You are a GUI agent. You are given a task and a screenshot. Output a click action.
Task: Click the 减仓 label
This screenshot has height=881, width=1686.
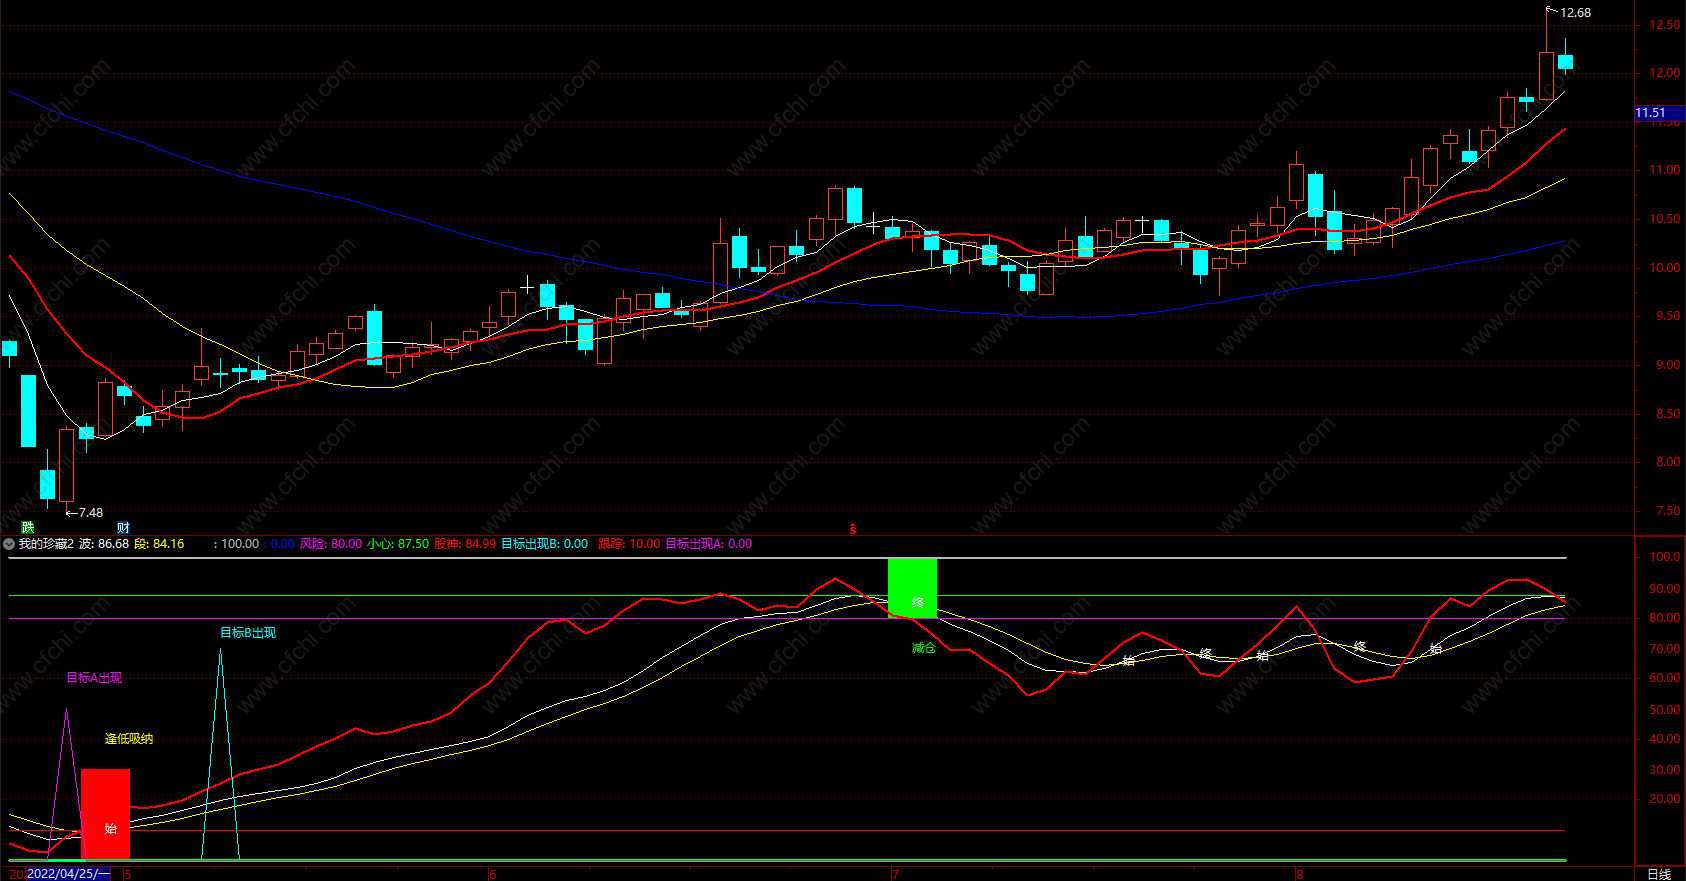coord(924,648)
